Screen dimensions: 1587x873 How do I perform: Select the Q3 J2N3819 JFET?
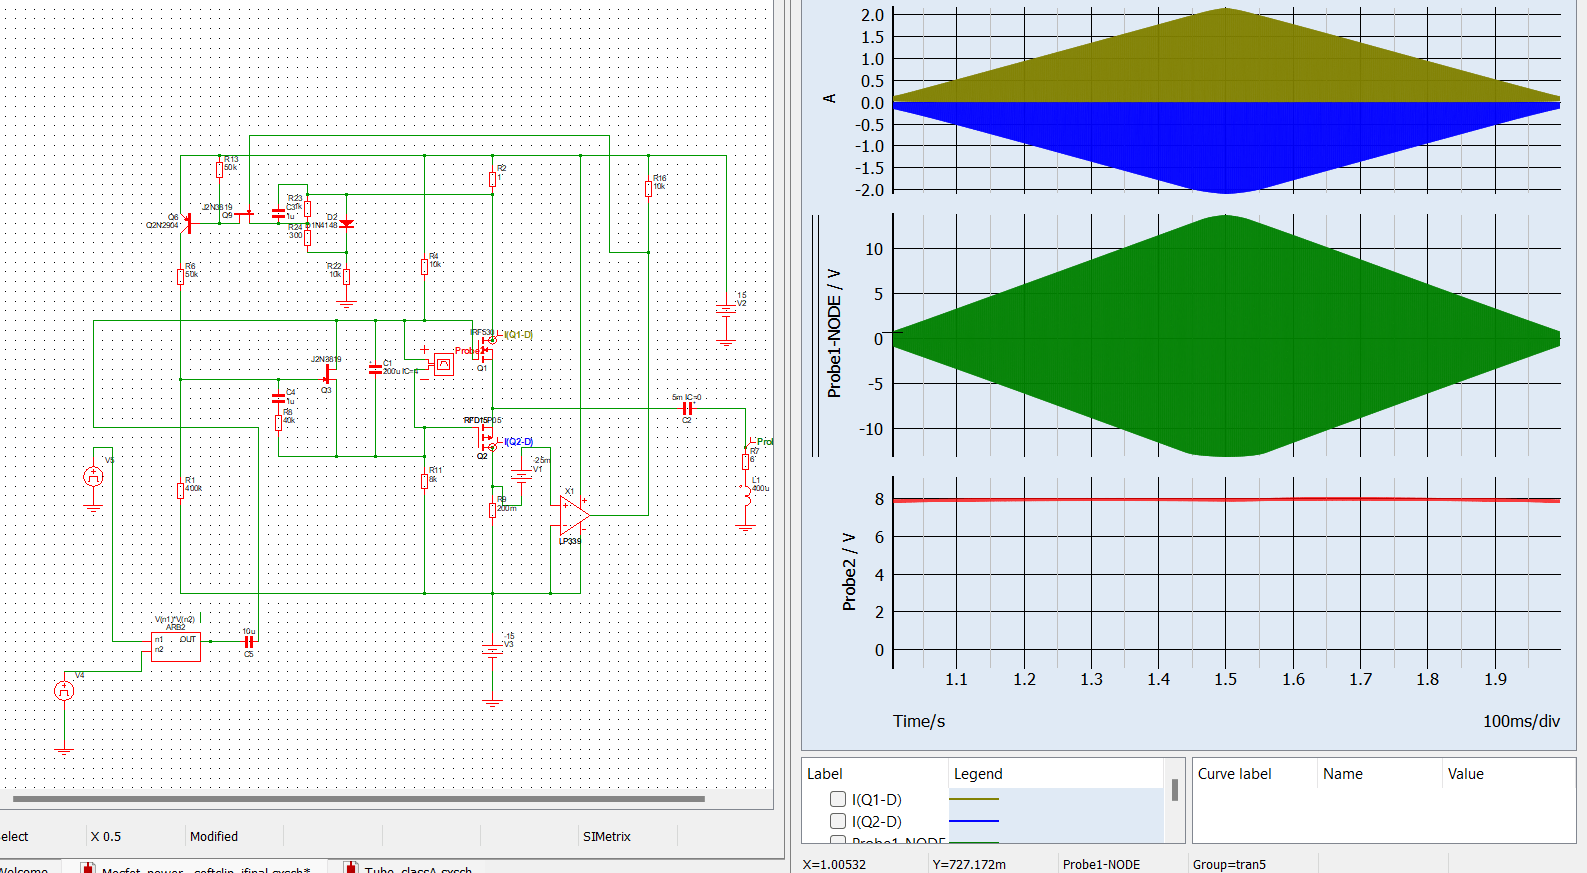click(x=328, y=375)
